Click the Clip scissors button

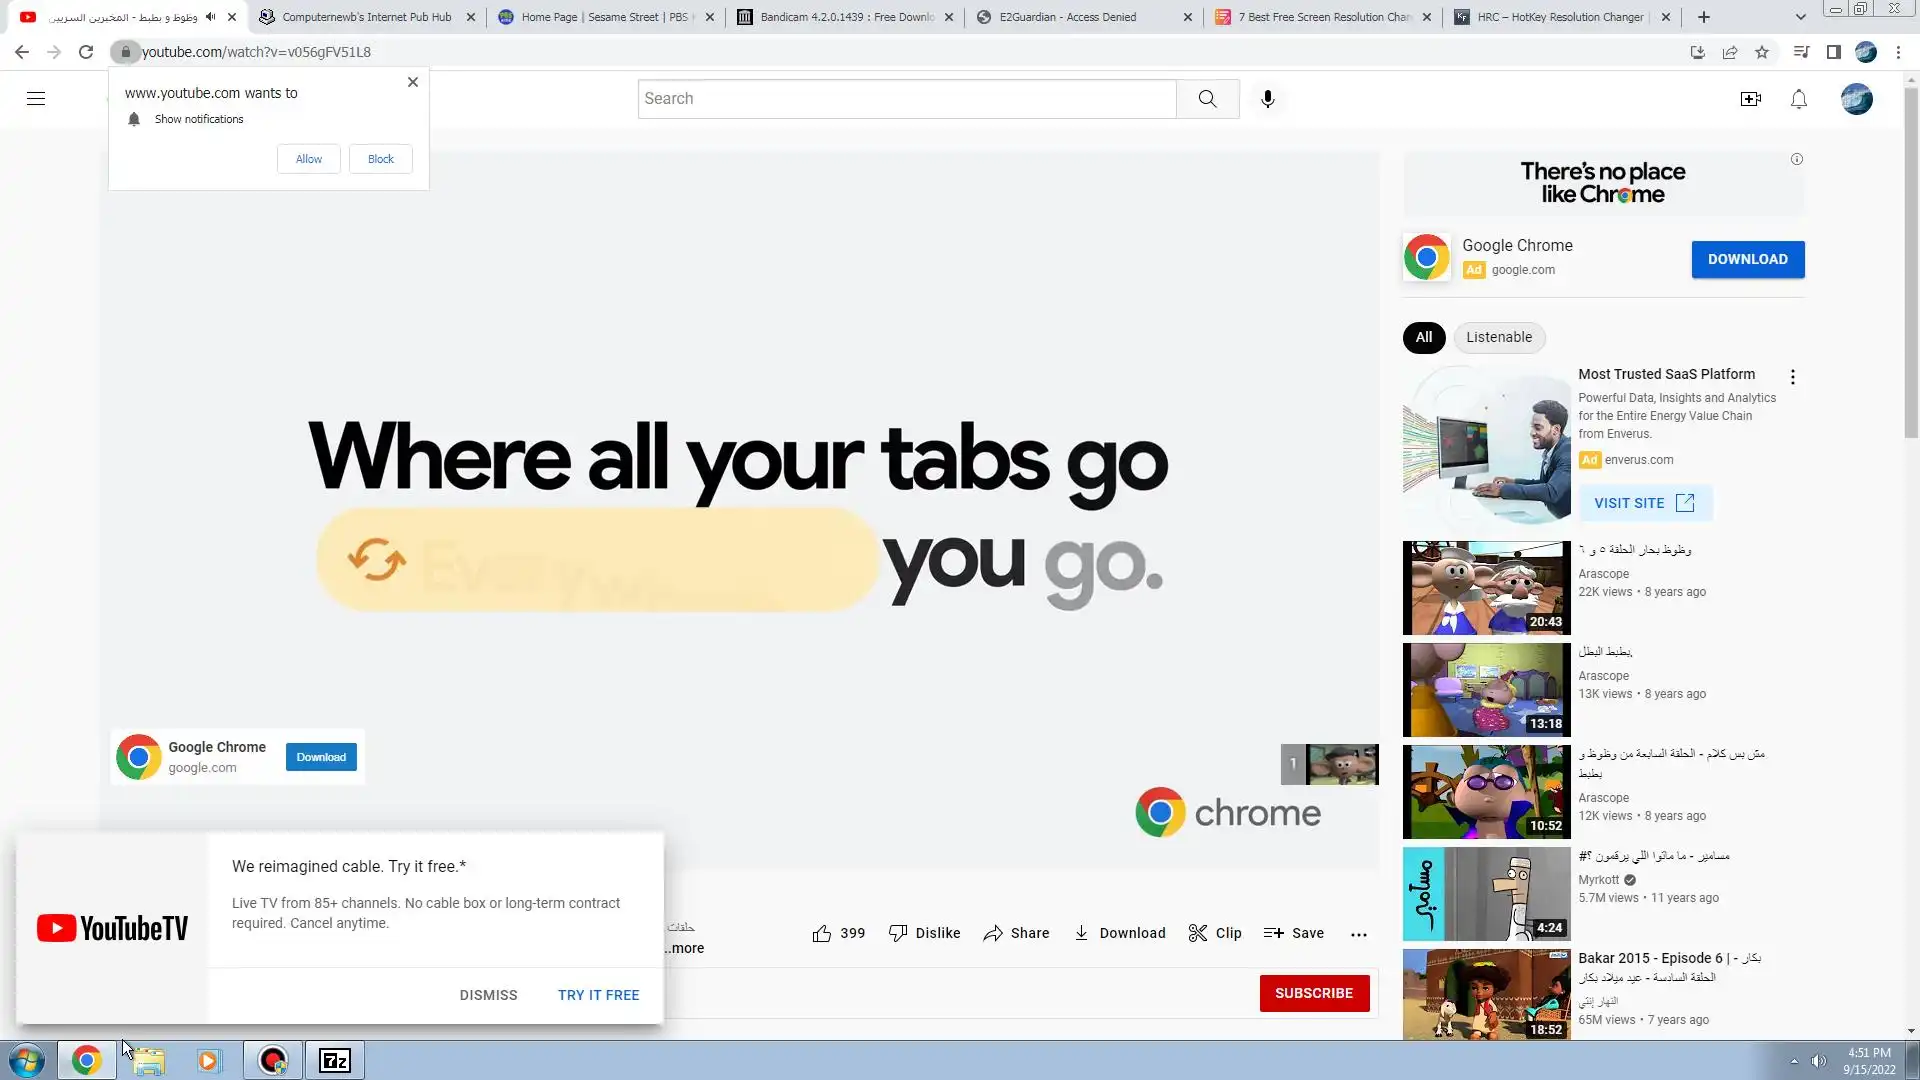pyautogui.click(x=1214, y=933)
